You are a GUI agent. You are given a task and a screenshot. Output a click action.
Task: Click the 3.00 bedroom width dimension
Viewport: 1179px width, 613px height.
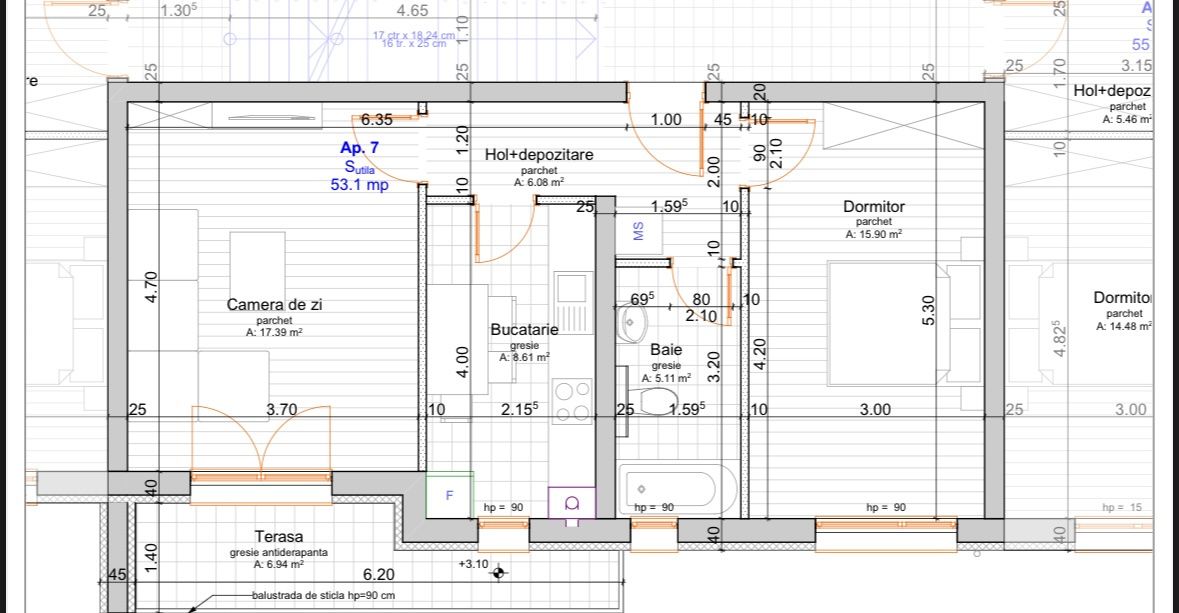pyautogui.click(x=875, y=410)
